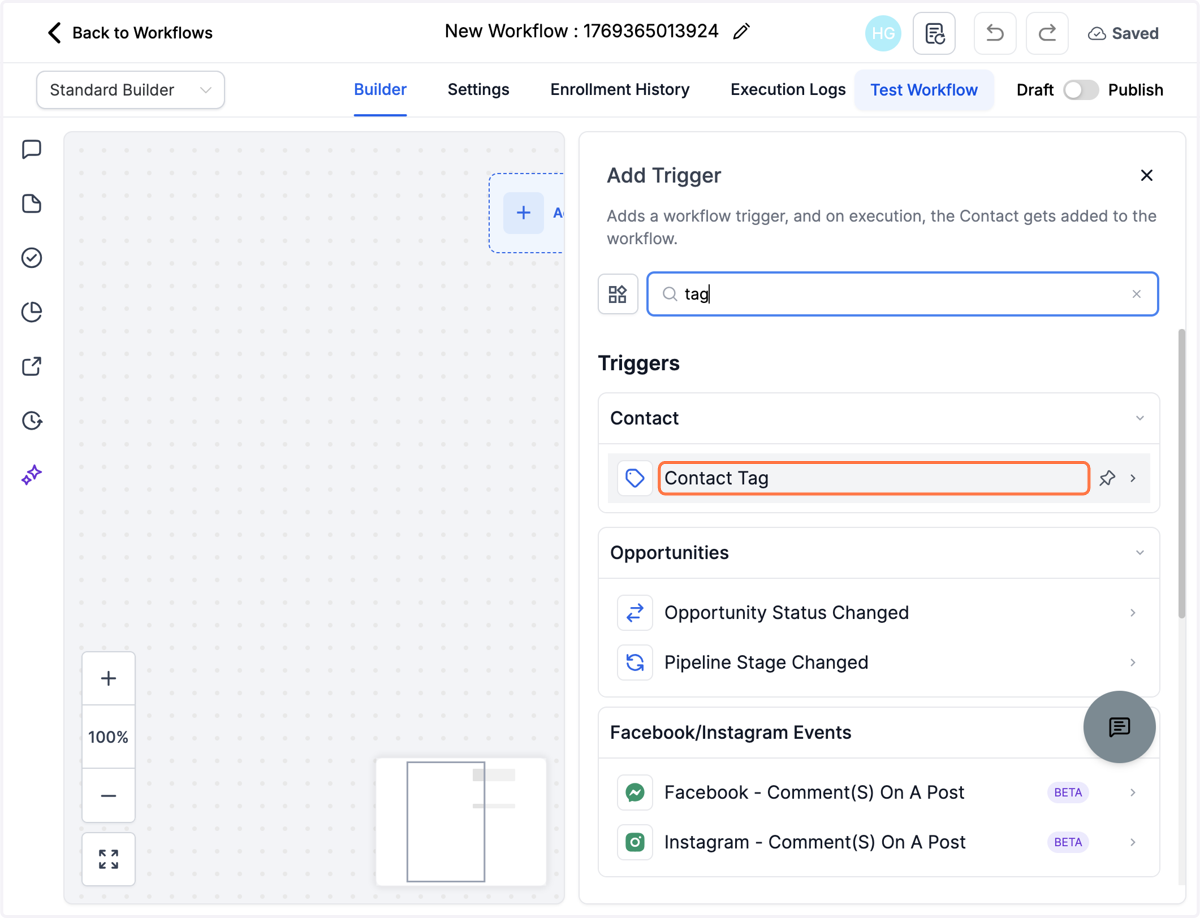Open the AI sparkle sidebar icon
Viewport: 1200px width, 918px height.
pyautogui.click(x=32, y=474)
